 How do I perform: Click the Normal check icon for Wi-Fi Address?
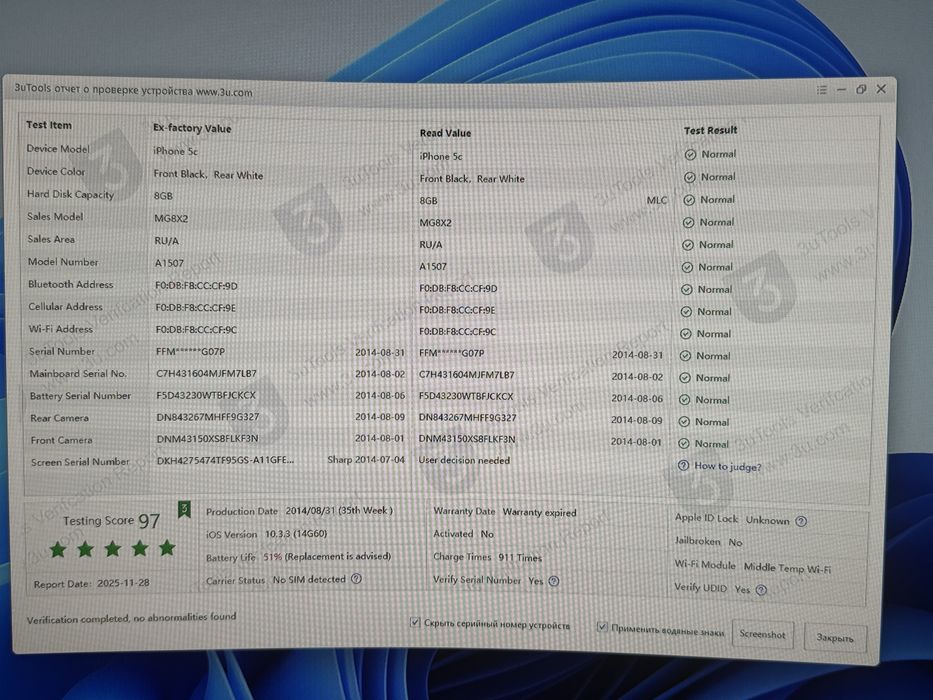click(685, 334)
